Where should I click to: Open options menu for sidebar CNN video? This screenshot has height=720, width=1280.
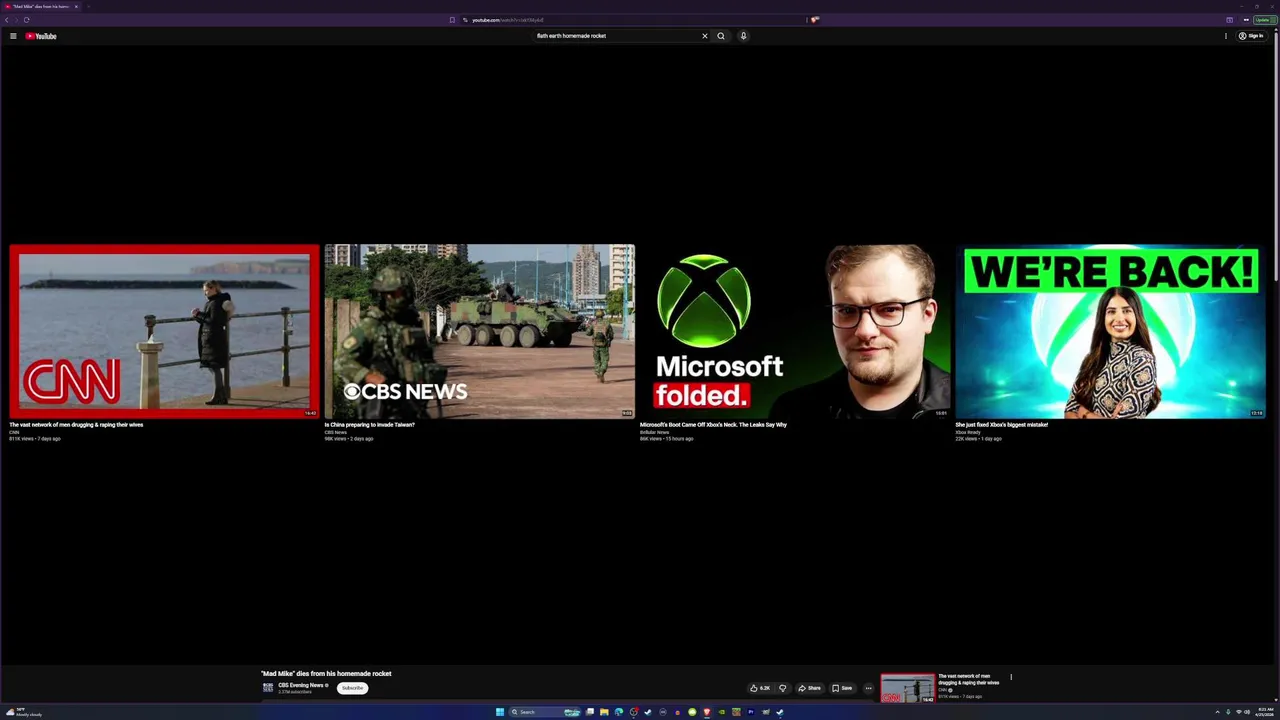(x=1011, y=677)
